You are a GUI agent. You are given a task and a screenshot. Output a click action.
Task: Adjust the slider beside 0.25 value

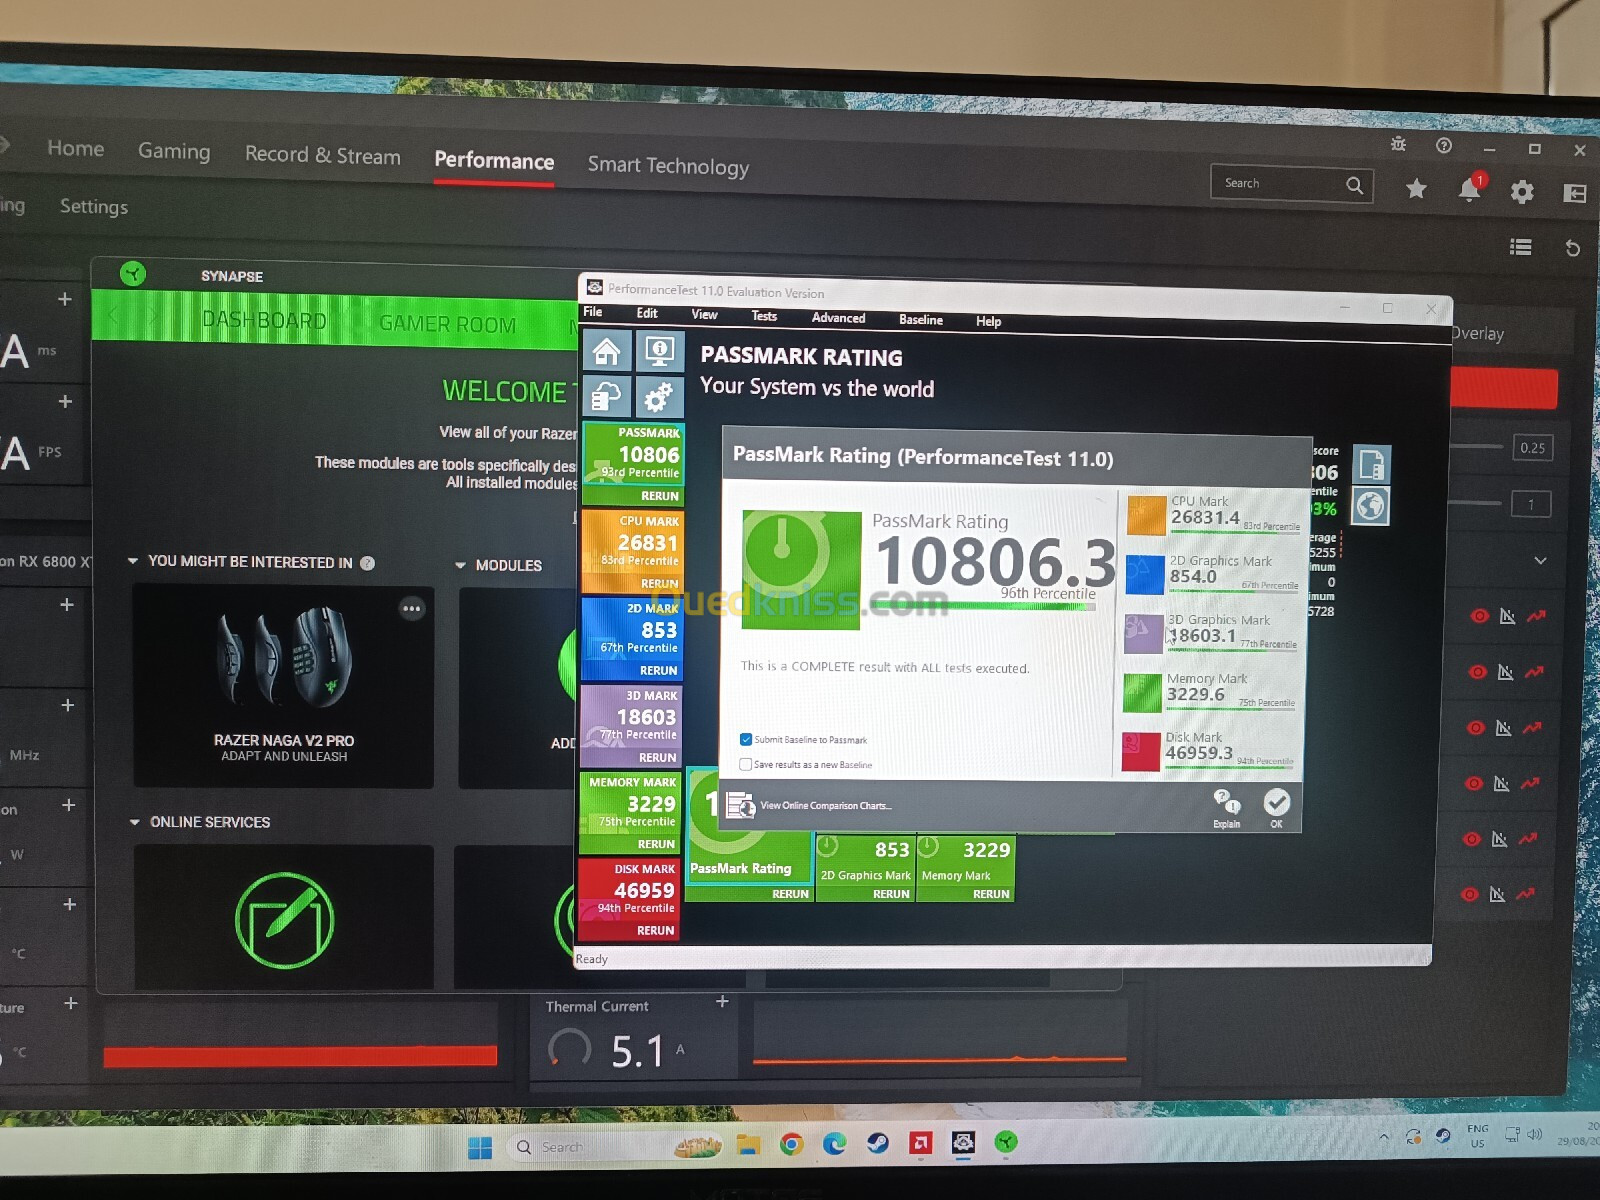[1478, 446]
